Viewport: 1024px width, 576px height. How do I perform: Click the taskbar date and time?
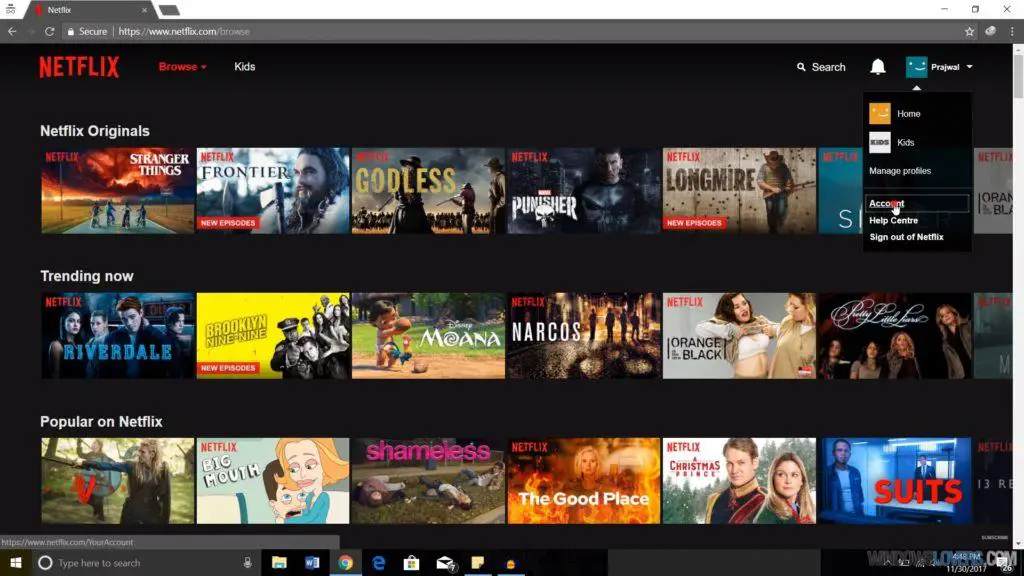pos(967,563)
